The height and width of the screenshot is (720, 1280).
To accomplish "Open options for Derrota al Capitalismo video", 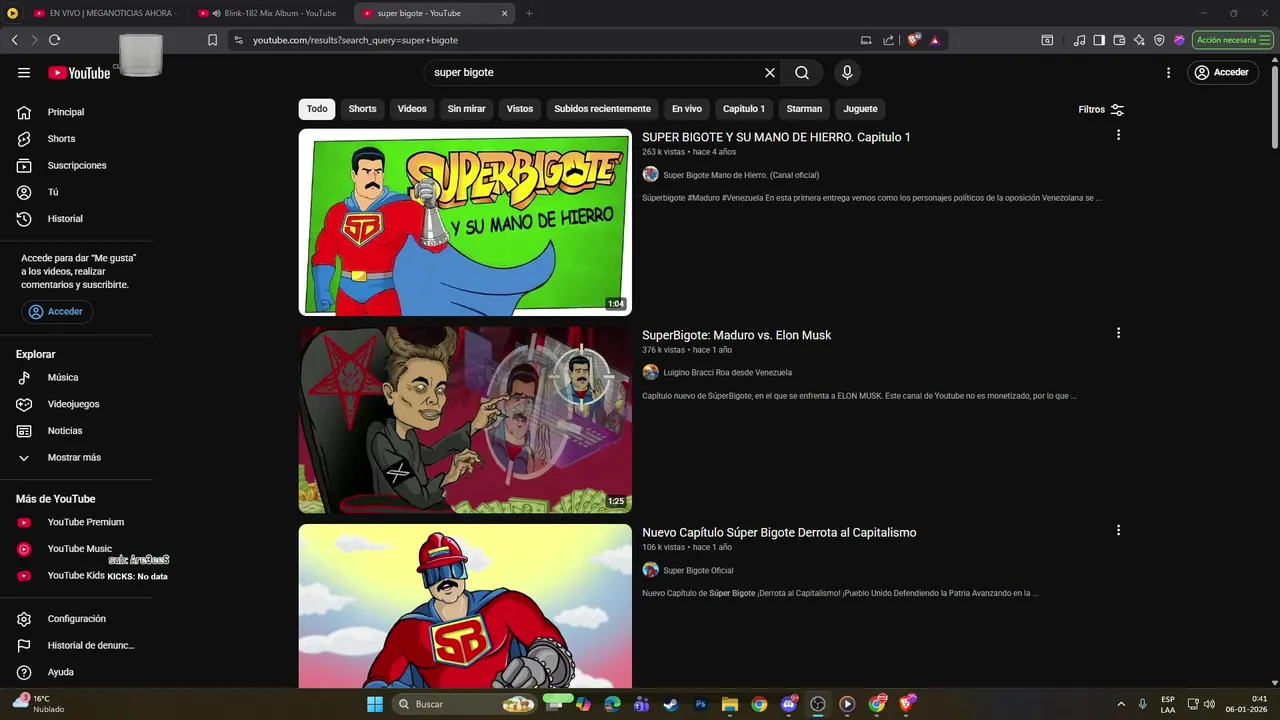I will [1118, 530].
